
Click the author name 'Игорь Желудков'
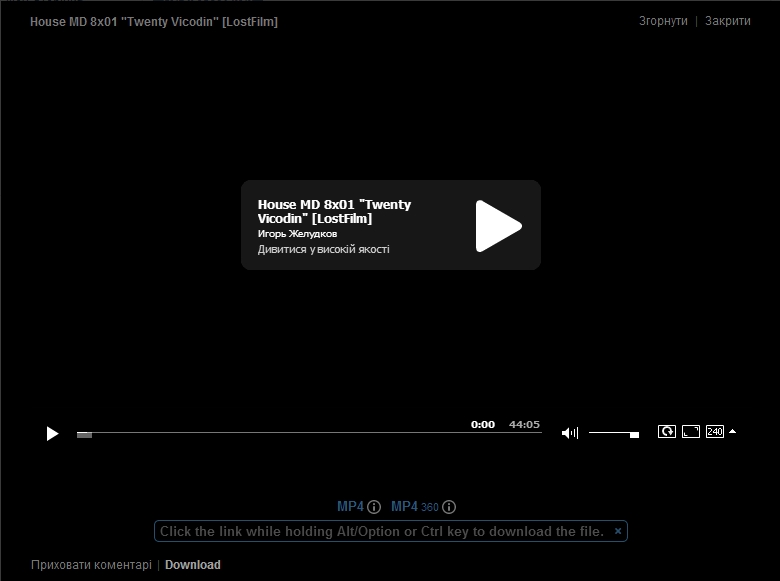(x=297, y=233)
